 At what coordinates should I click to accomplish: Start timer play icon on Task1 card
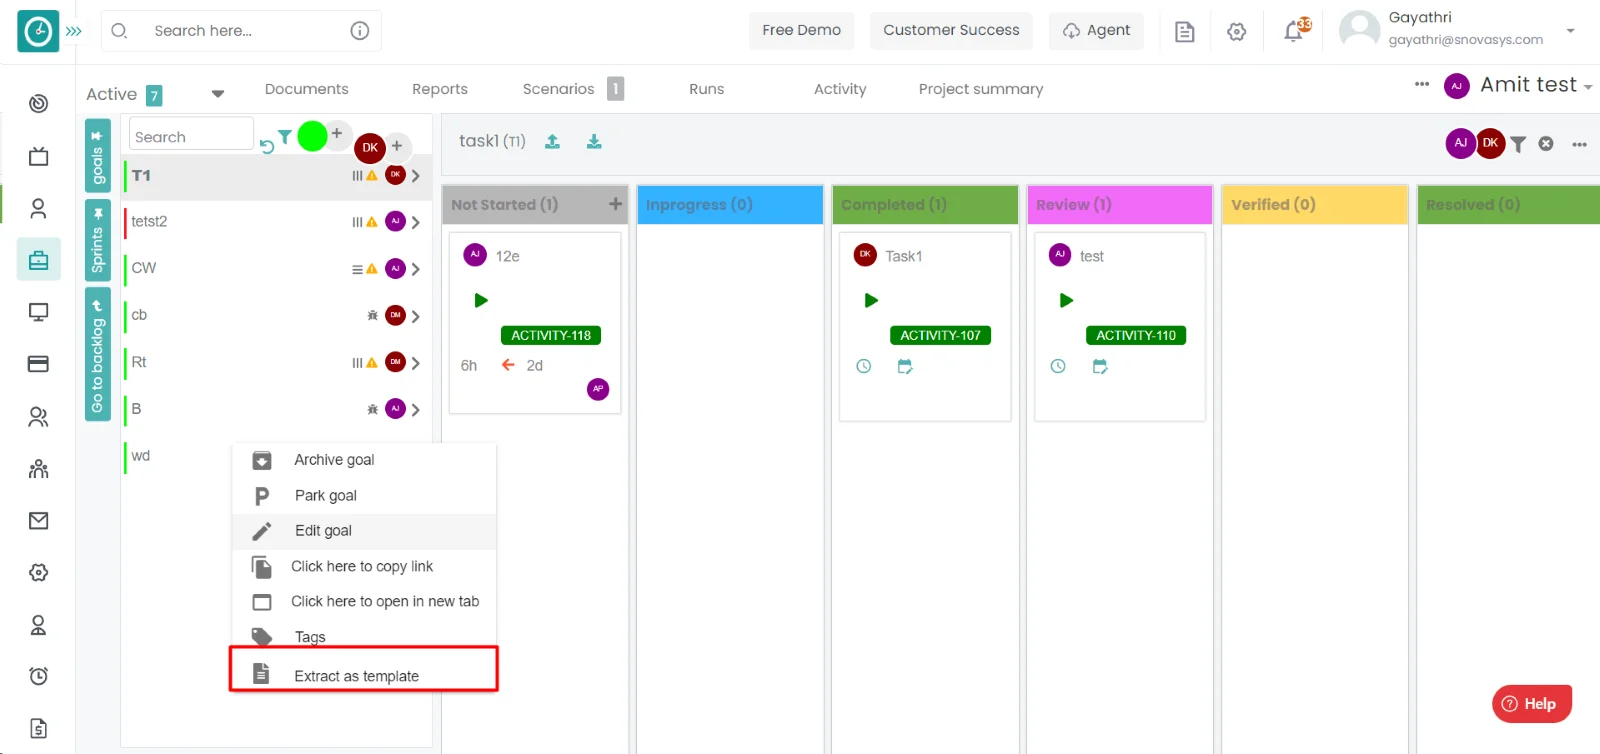click(871, 300)
